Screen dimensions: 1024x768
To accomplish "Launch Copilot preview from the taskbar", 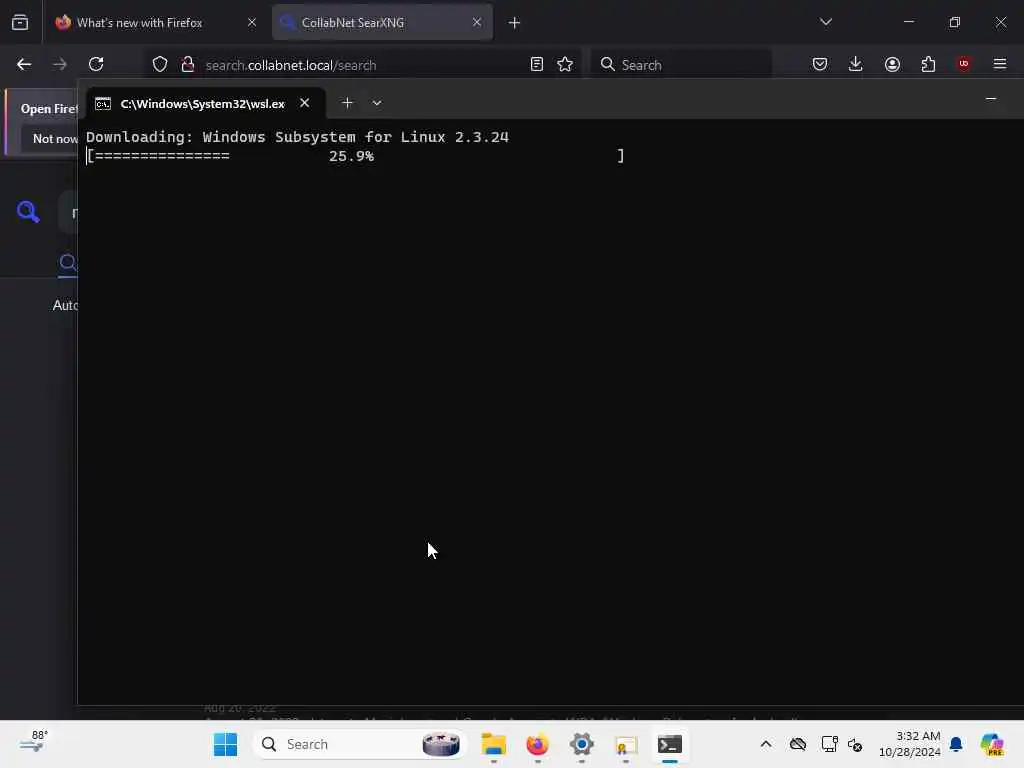I will [992, 744].
